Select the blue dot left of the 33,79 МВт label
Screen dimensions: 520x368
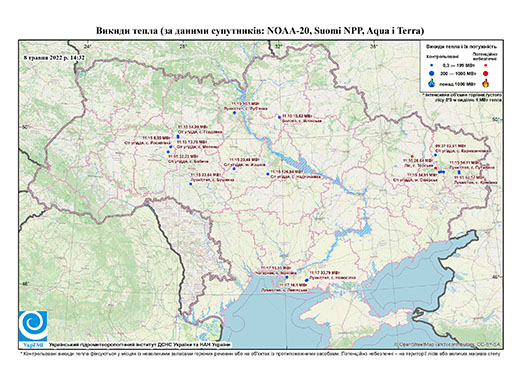(x=307, y=280)
